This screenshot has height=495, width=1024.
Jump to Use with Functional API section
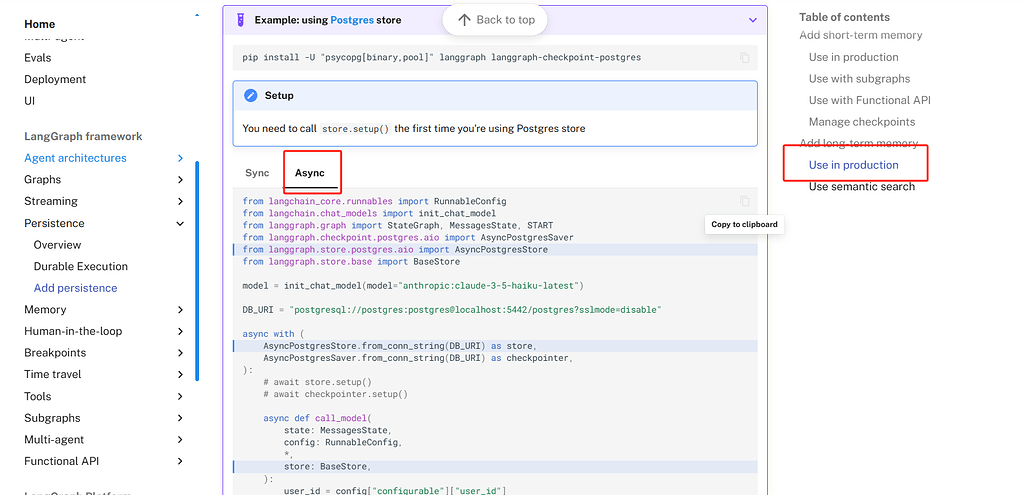click(870, 100)
